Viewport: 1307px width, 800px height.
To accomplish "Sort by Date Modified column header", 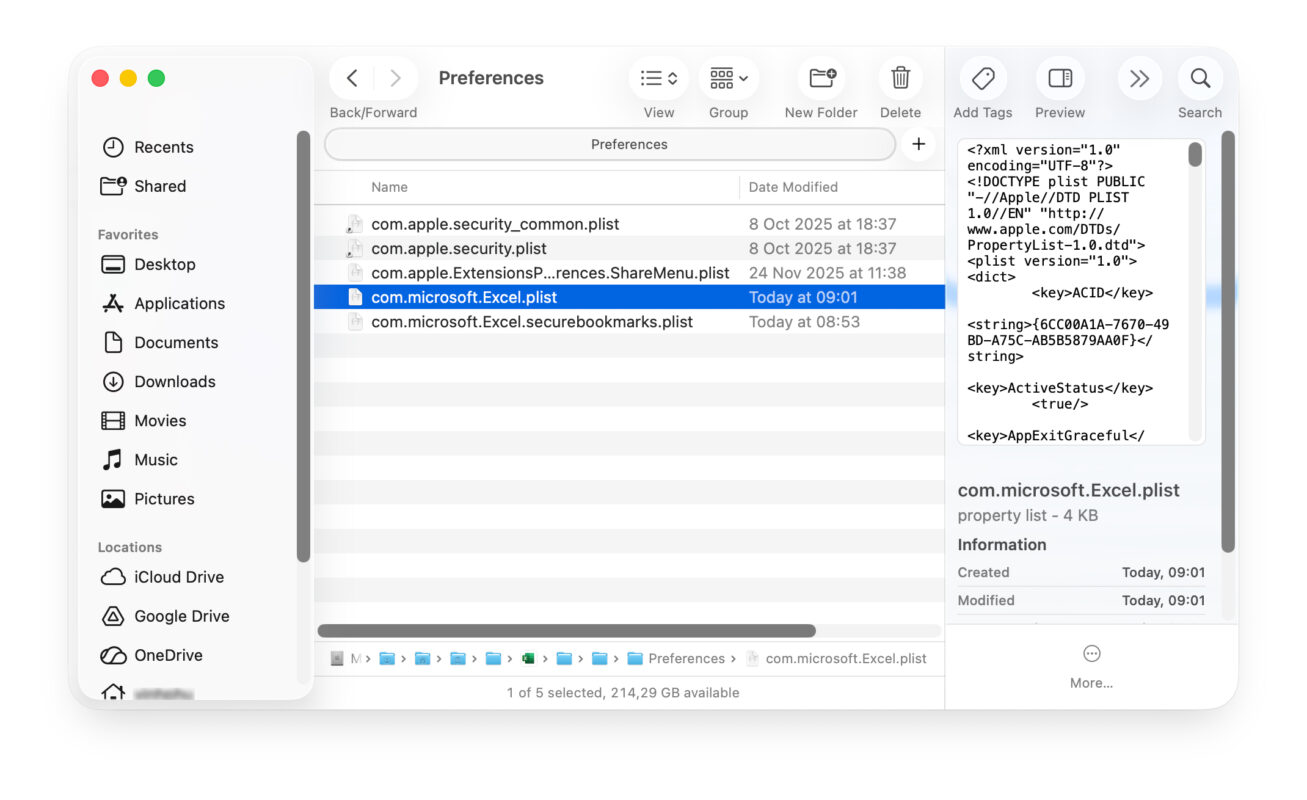I will [793, 187].
